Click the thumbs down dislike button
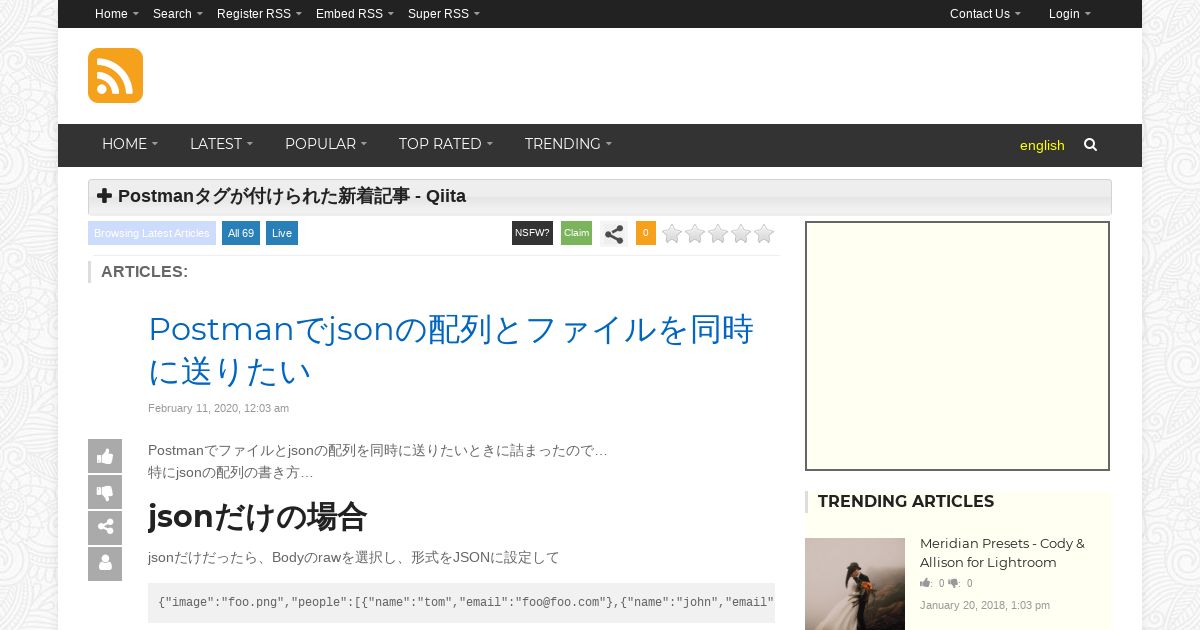 [x=105, y=492]
